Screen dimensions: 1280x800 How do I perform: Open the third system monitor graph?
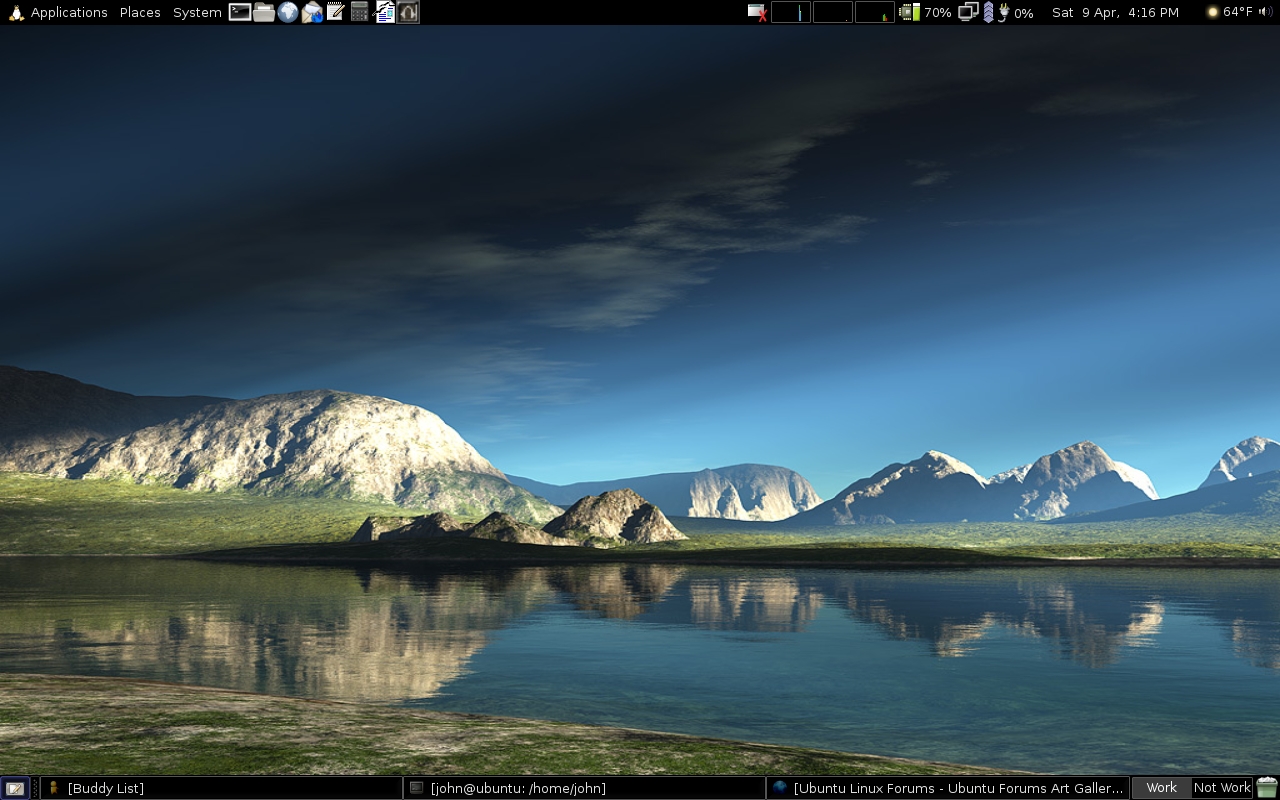[x=875, y=12]
